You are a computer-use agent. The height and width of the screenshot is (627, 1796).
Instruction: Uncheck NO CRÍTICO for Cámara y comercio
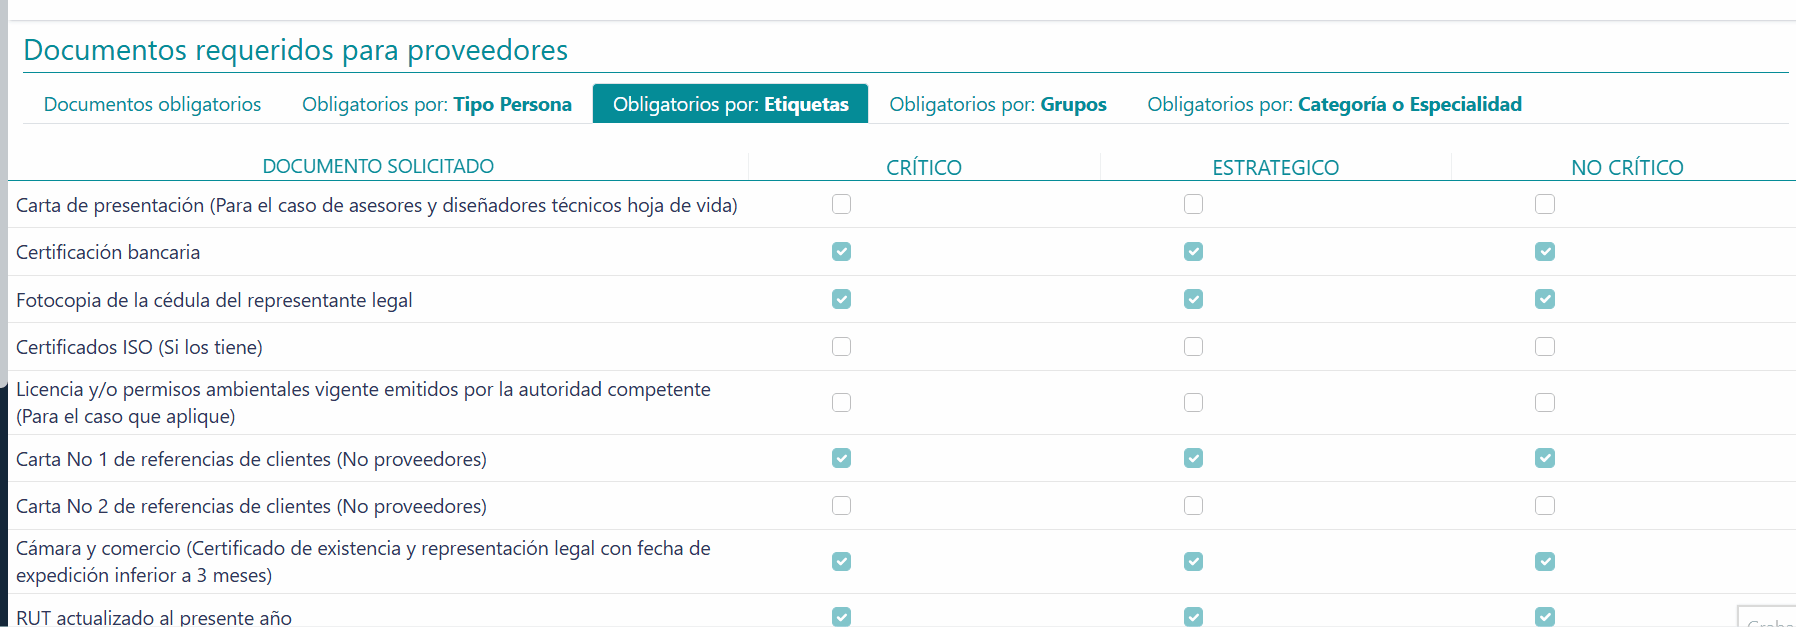(1545, 562)
